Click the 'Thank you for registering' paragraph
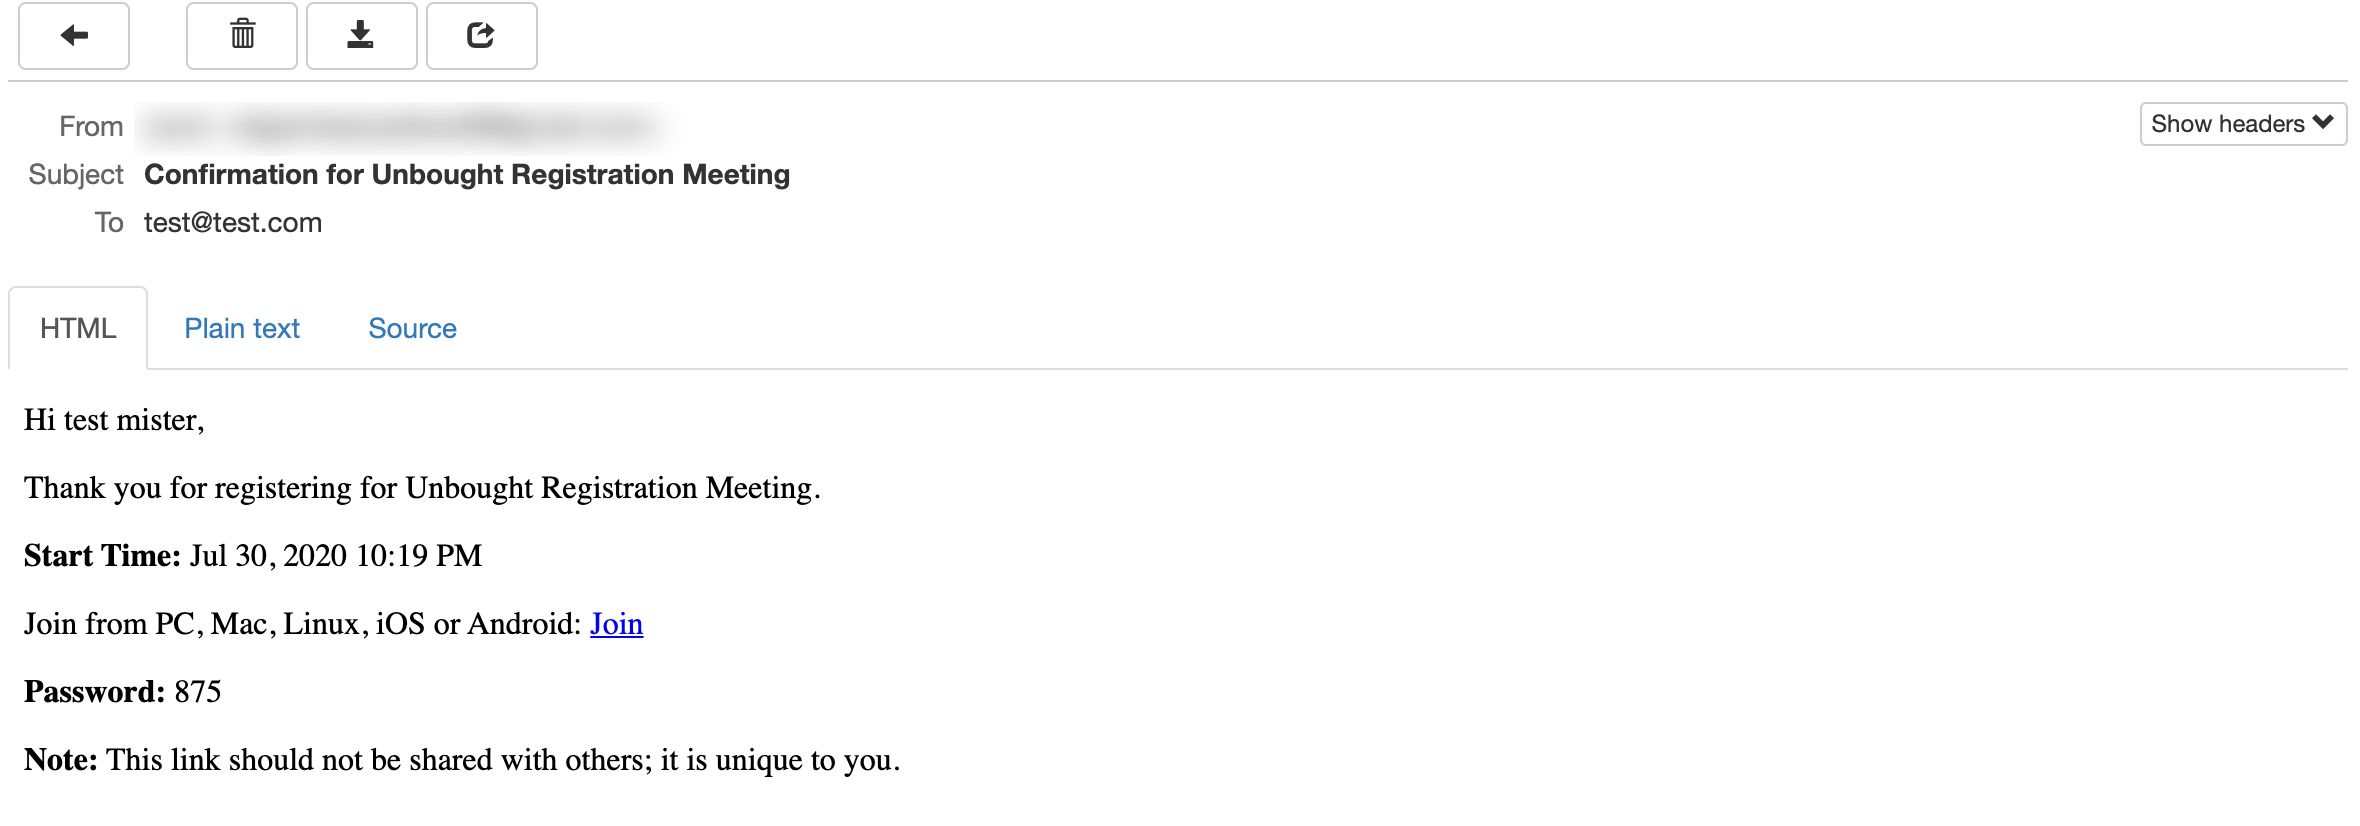 (422, 488)
